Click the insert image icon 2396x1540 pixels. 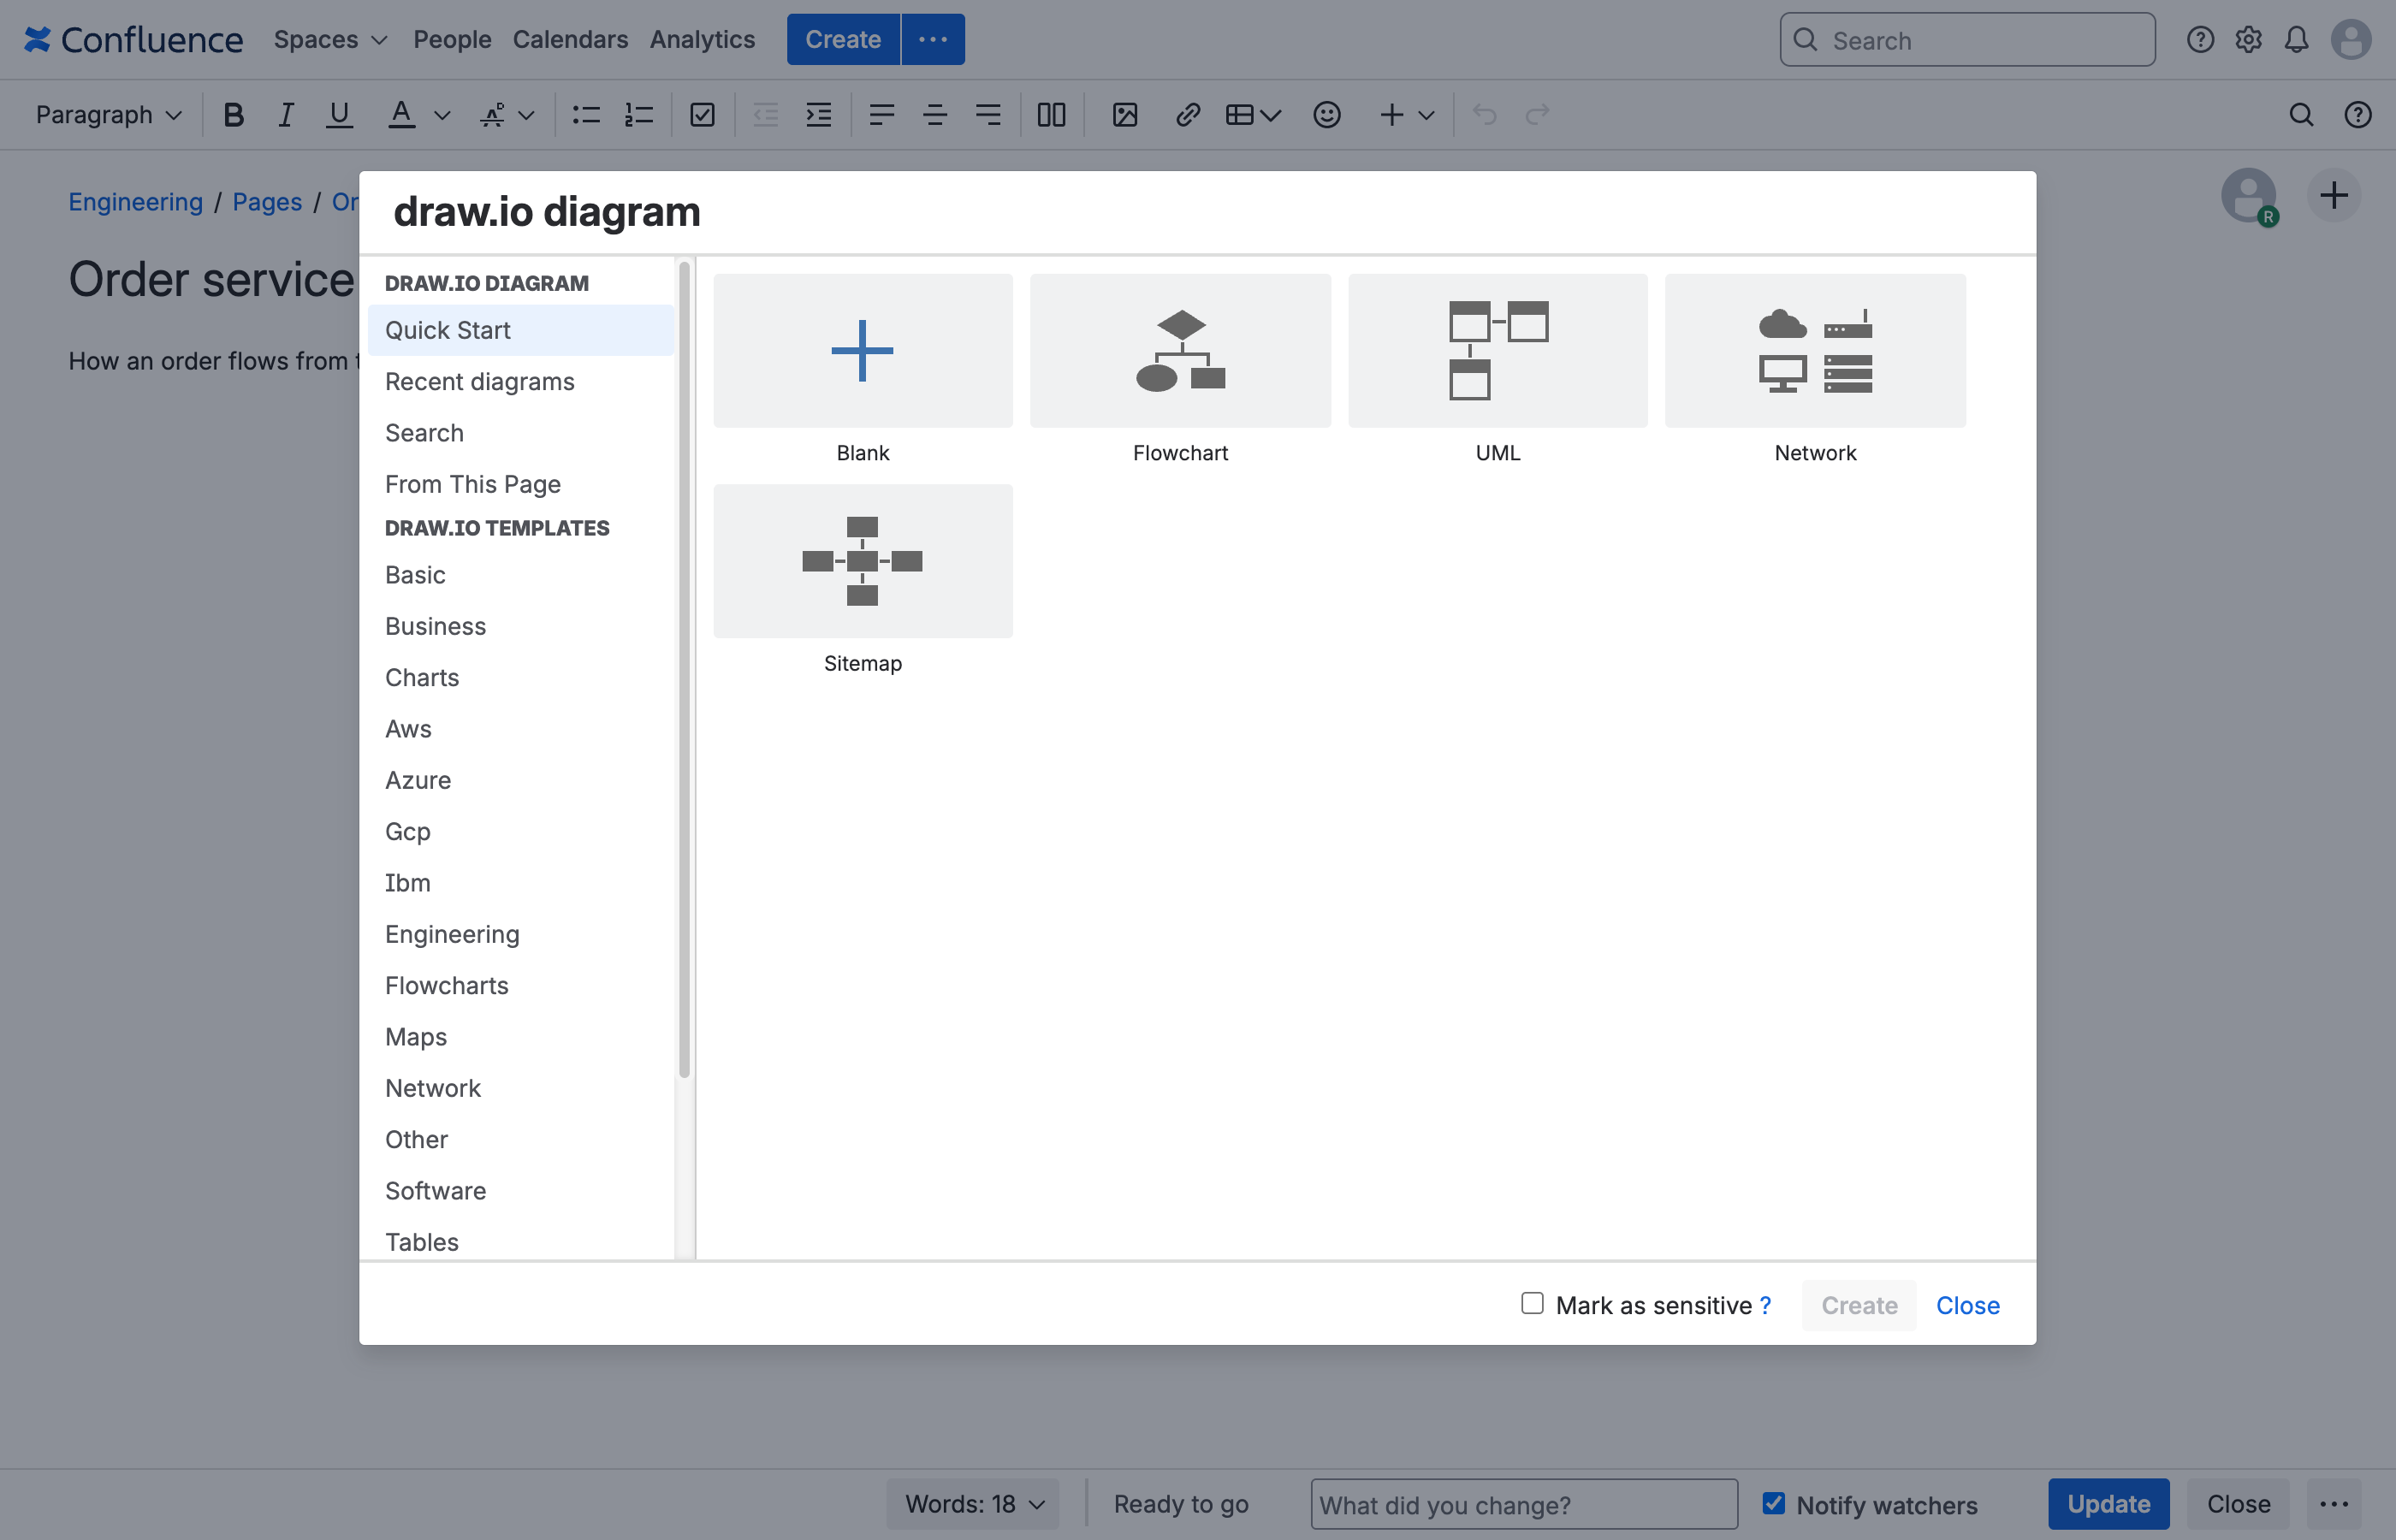pyautogui.click(x=1125, y=115)
